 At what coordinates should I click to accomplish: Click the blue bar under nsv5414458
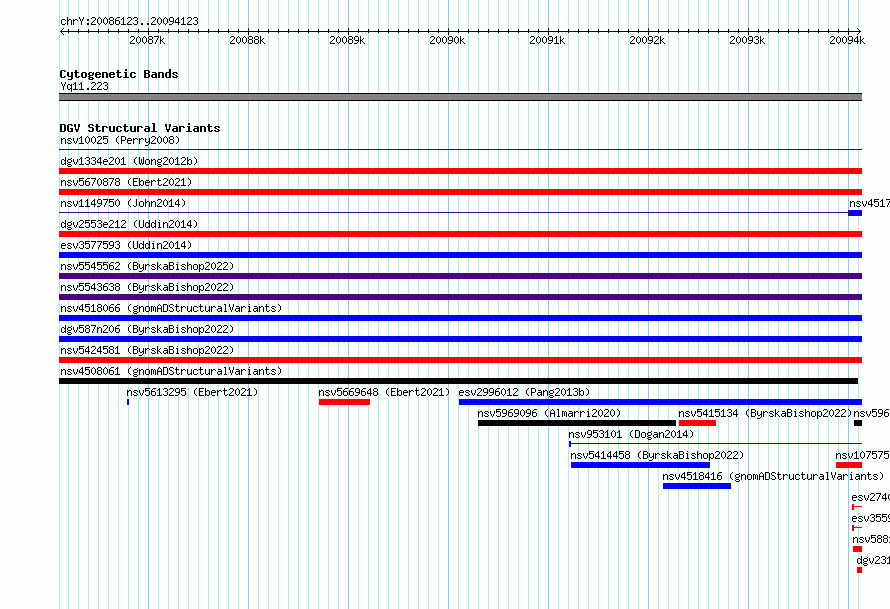click(x=640, y=465)
